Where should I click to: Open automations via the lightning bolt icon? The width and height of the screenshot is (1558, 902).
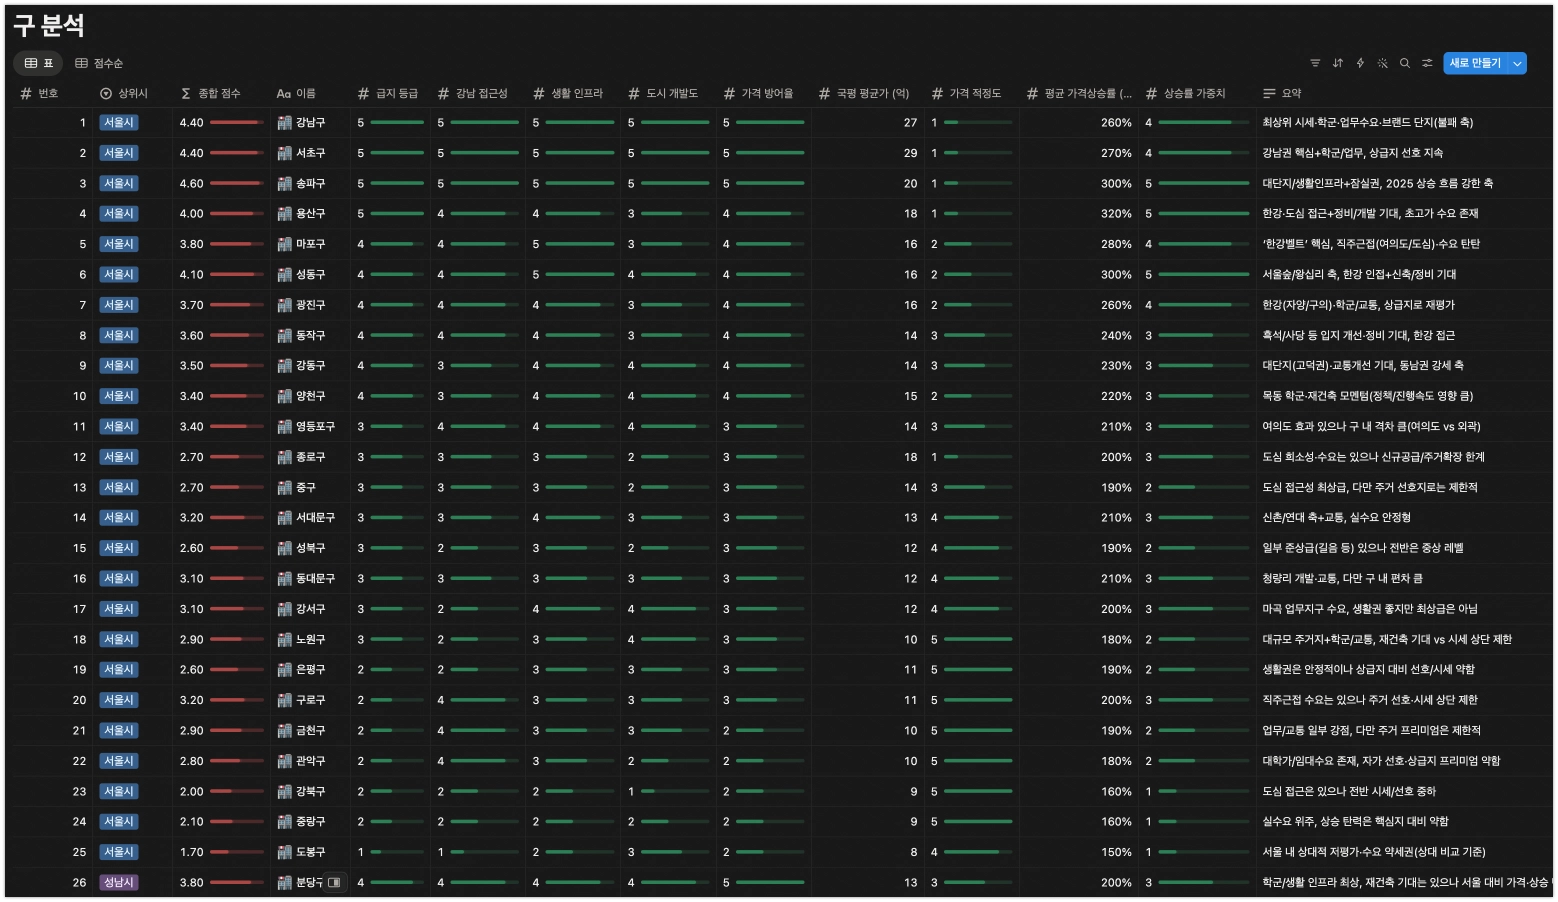click(x=1360, y=63)
